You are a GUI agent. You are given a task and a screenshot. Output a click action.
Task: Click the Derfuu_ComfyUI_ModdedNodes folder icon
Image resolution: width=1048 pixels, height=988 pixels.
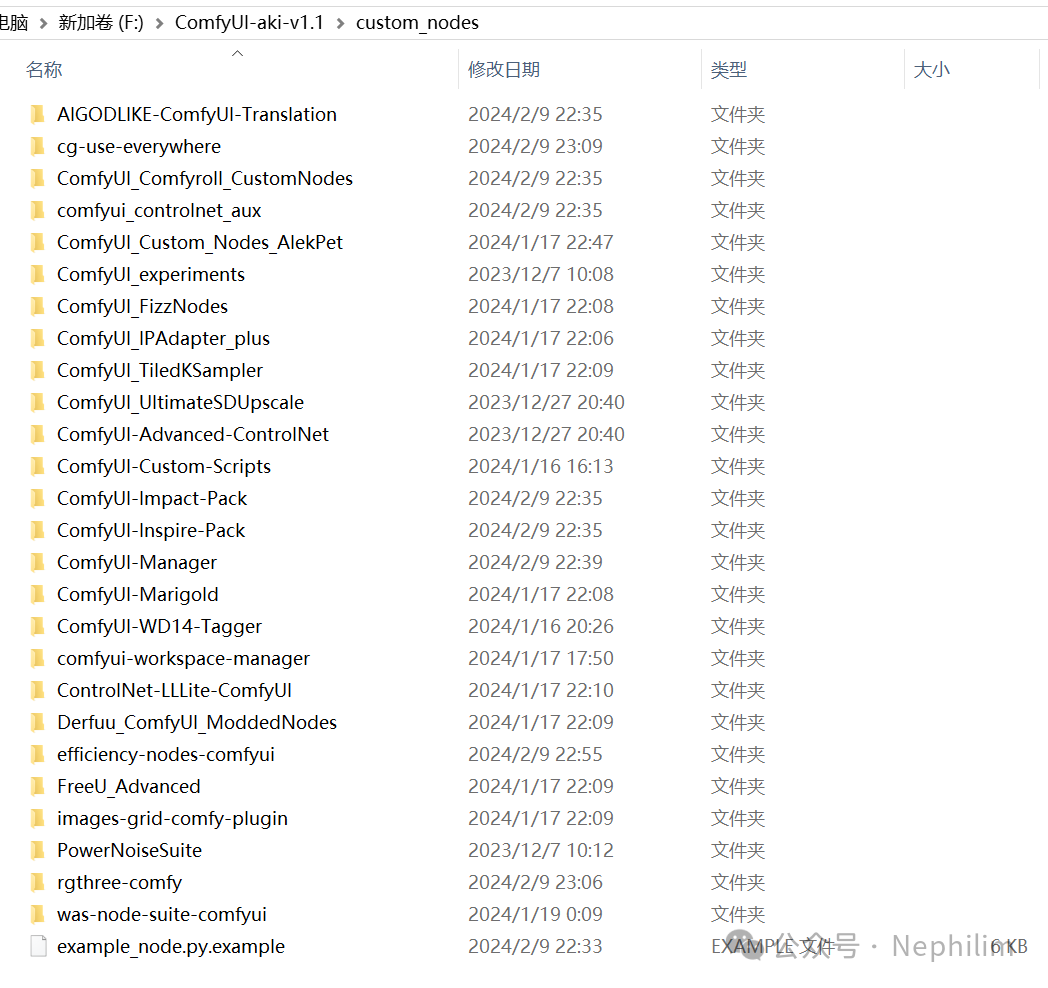coord(38,723)
